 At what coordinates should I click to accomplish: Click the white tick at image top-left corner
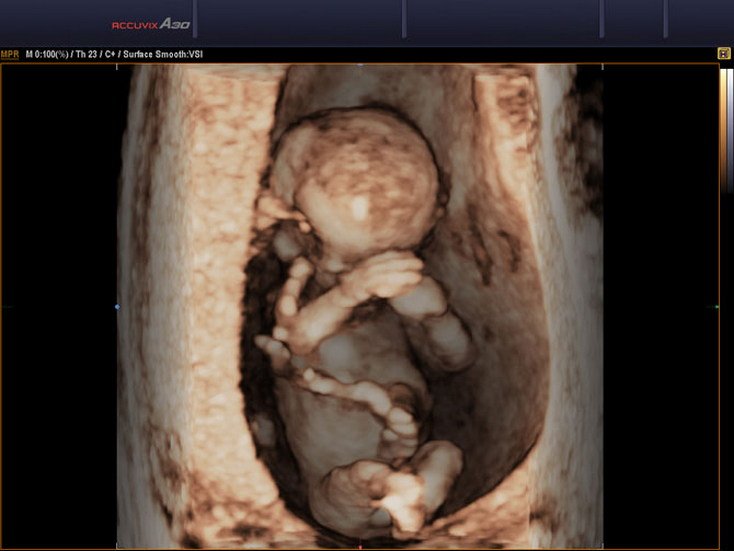(x=118, y=67)
